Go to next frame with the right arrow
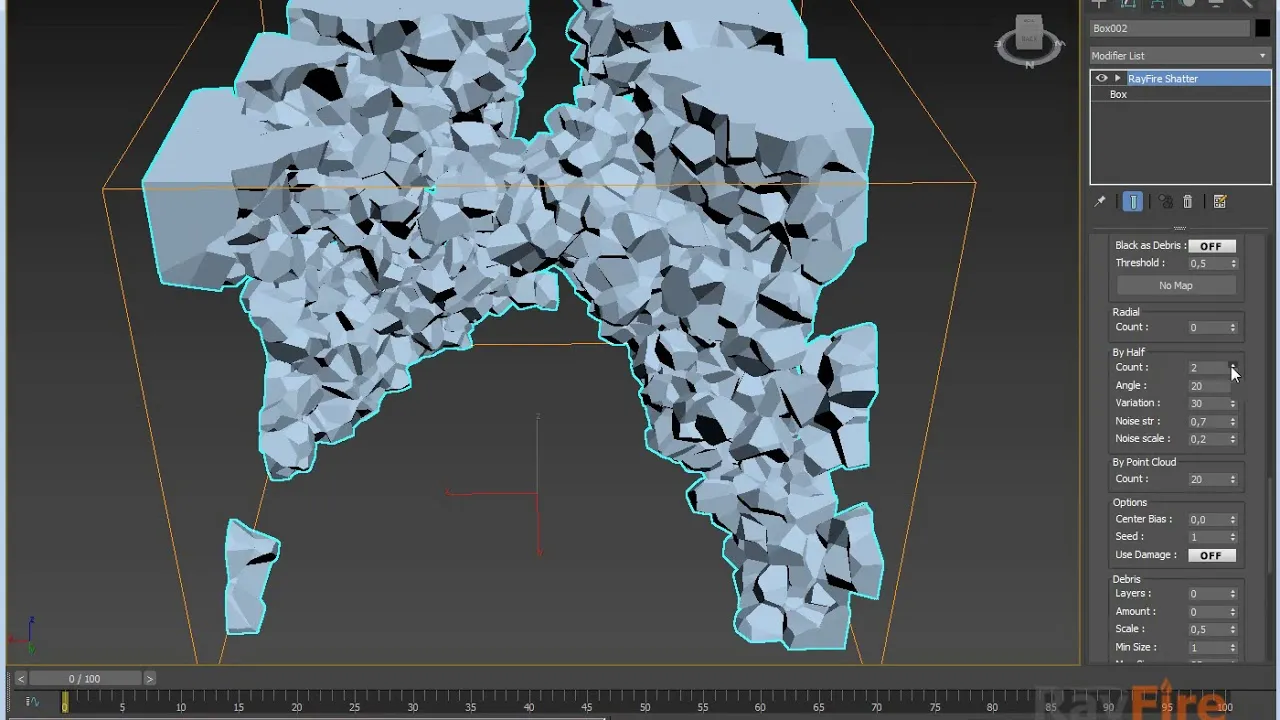 (149, 679)
